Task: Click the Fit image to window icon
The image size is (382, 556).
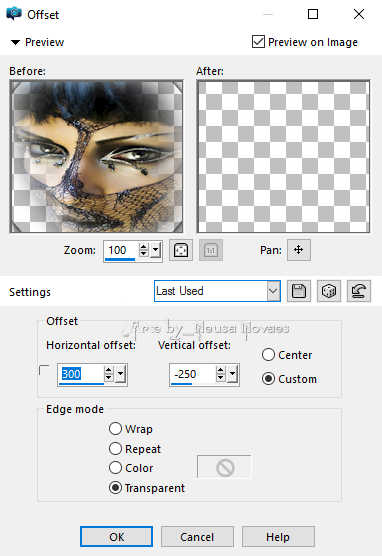Action: click(181, 250)
